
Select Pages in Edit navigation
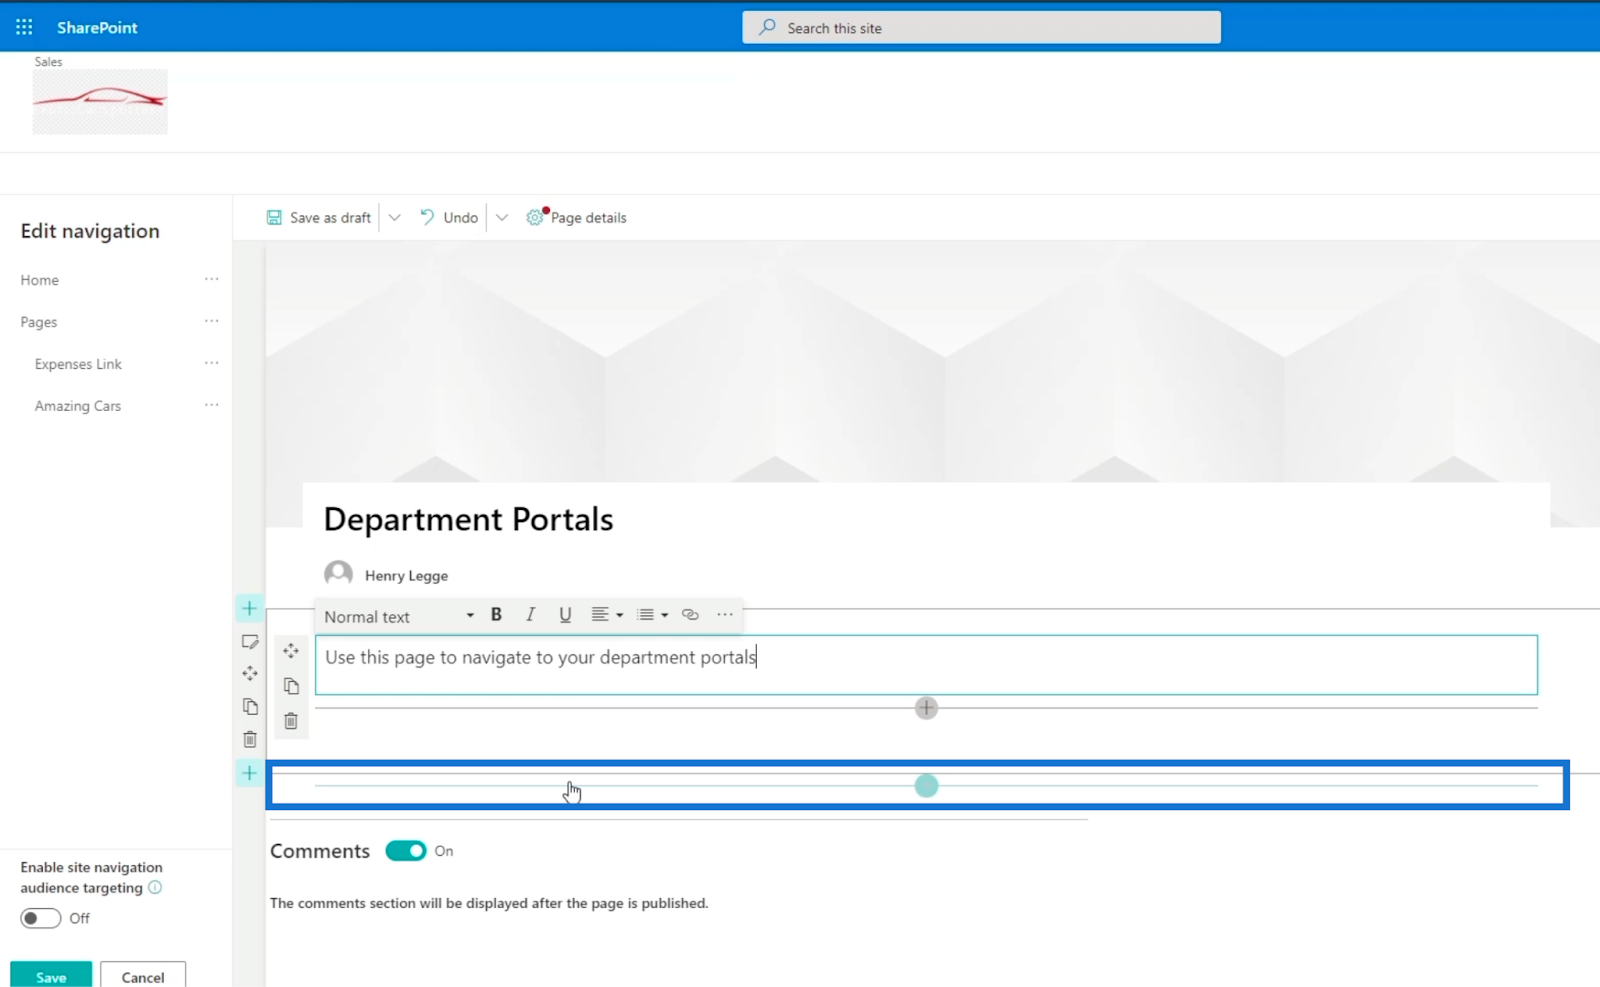click(x=39, y=322)
